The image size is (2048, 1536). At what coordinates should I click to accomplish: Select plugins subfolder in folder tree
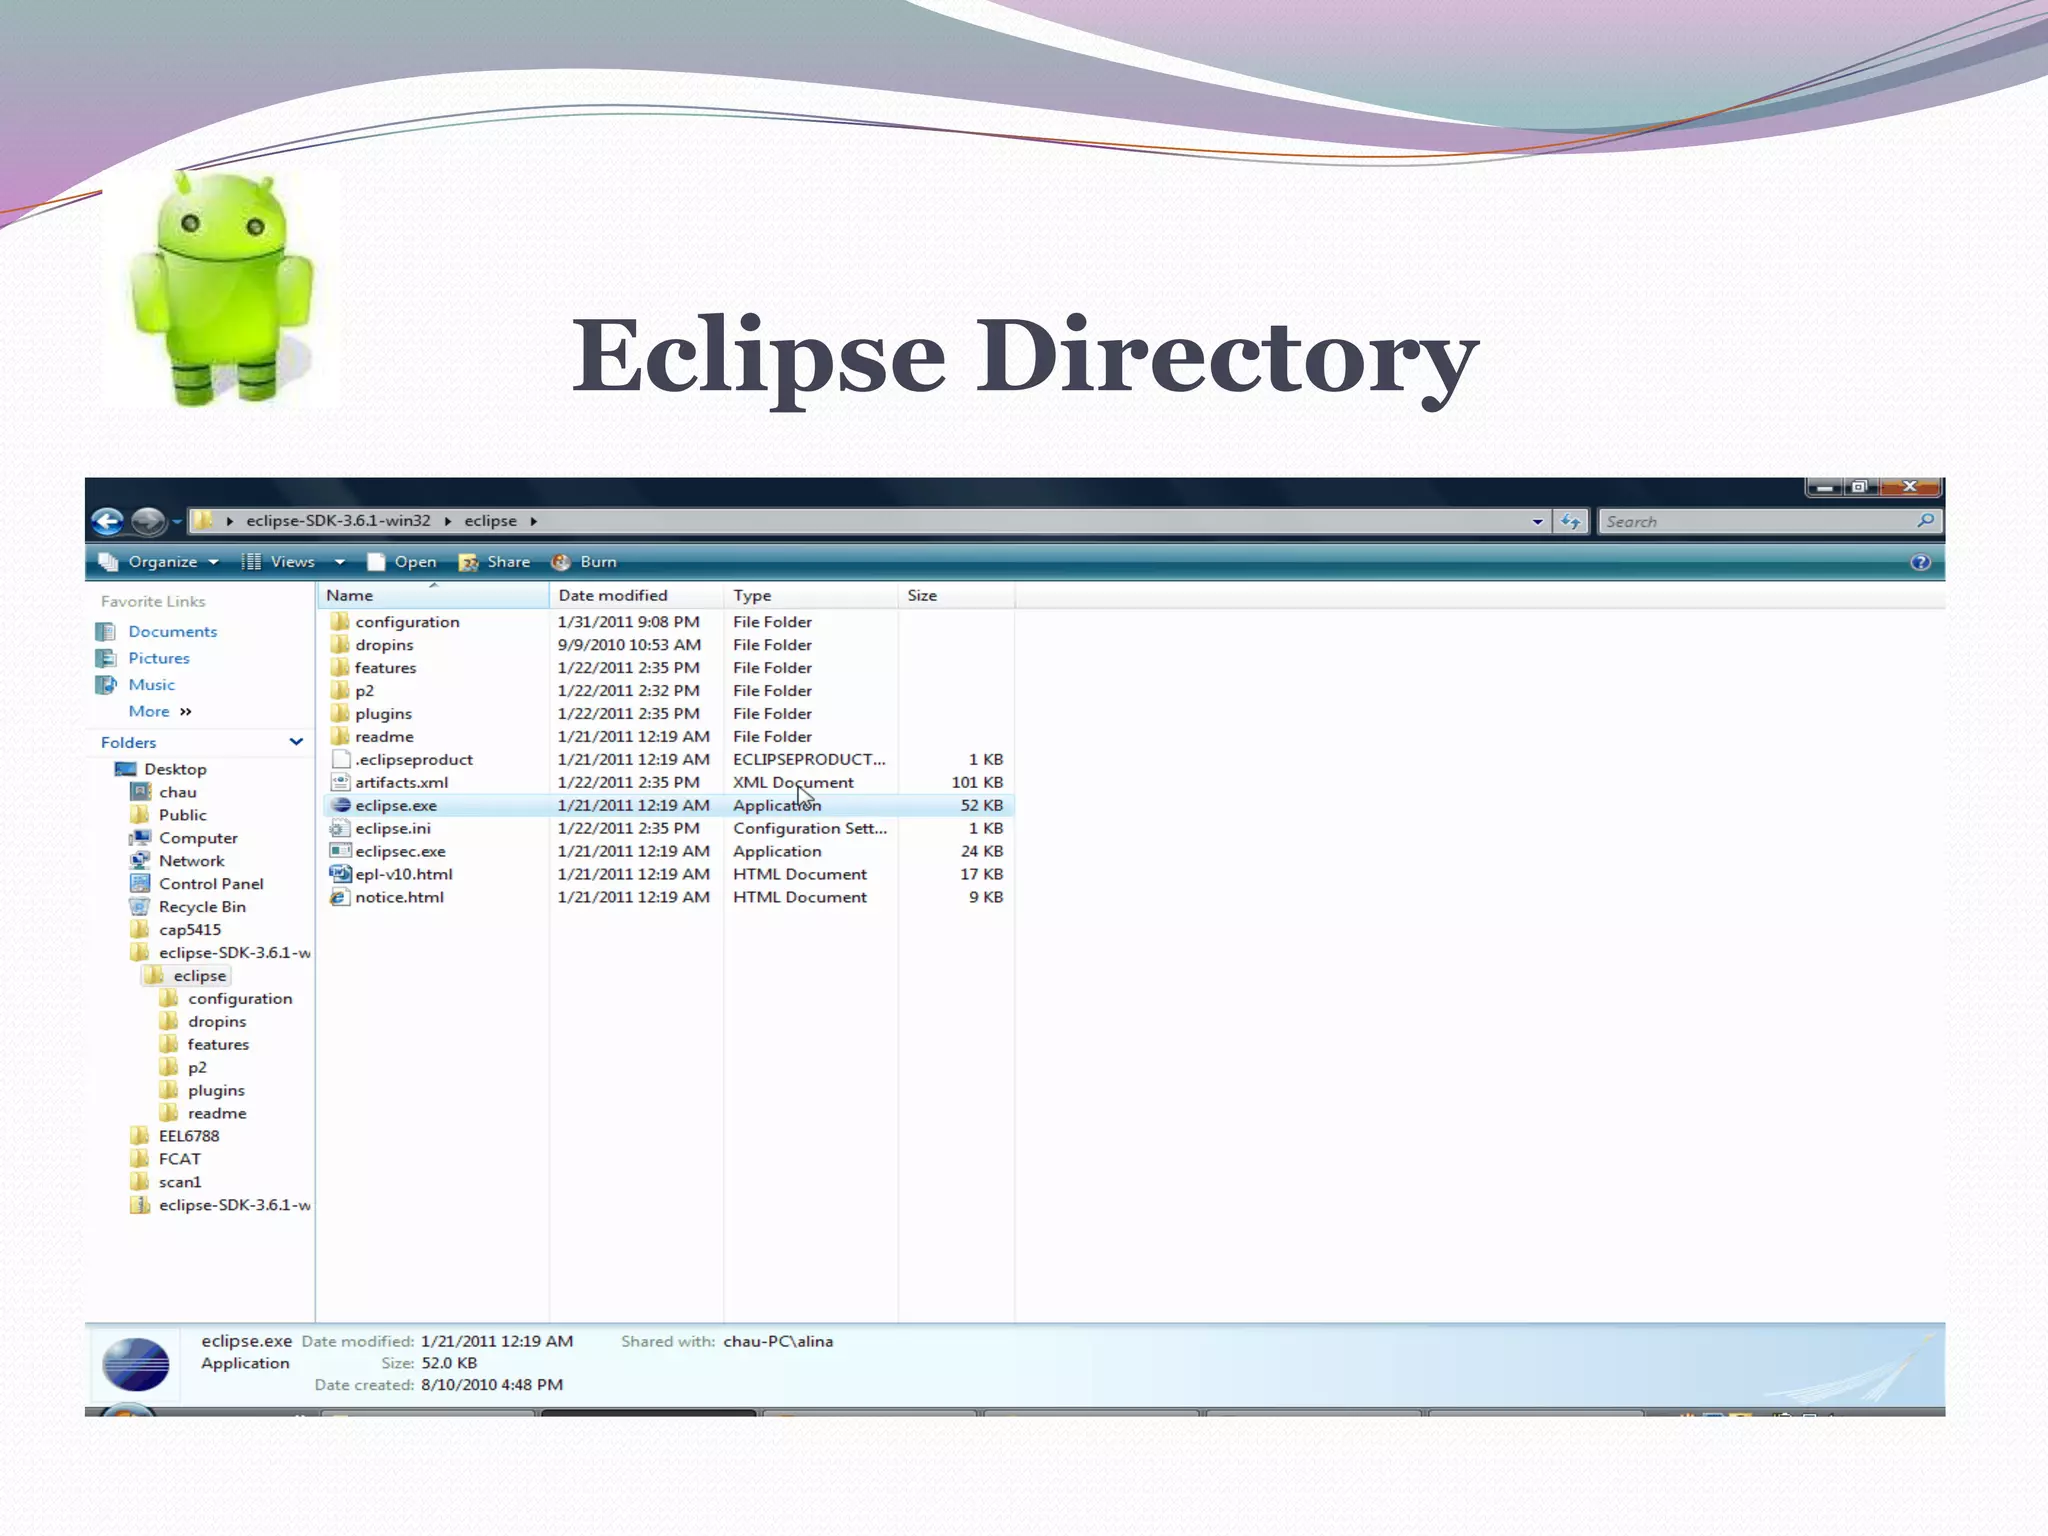(216, 1091)
